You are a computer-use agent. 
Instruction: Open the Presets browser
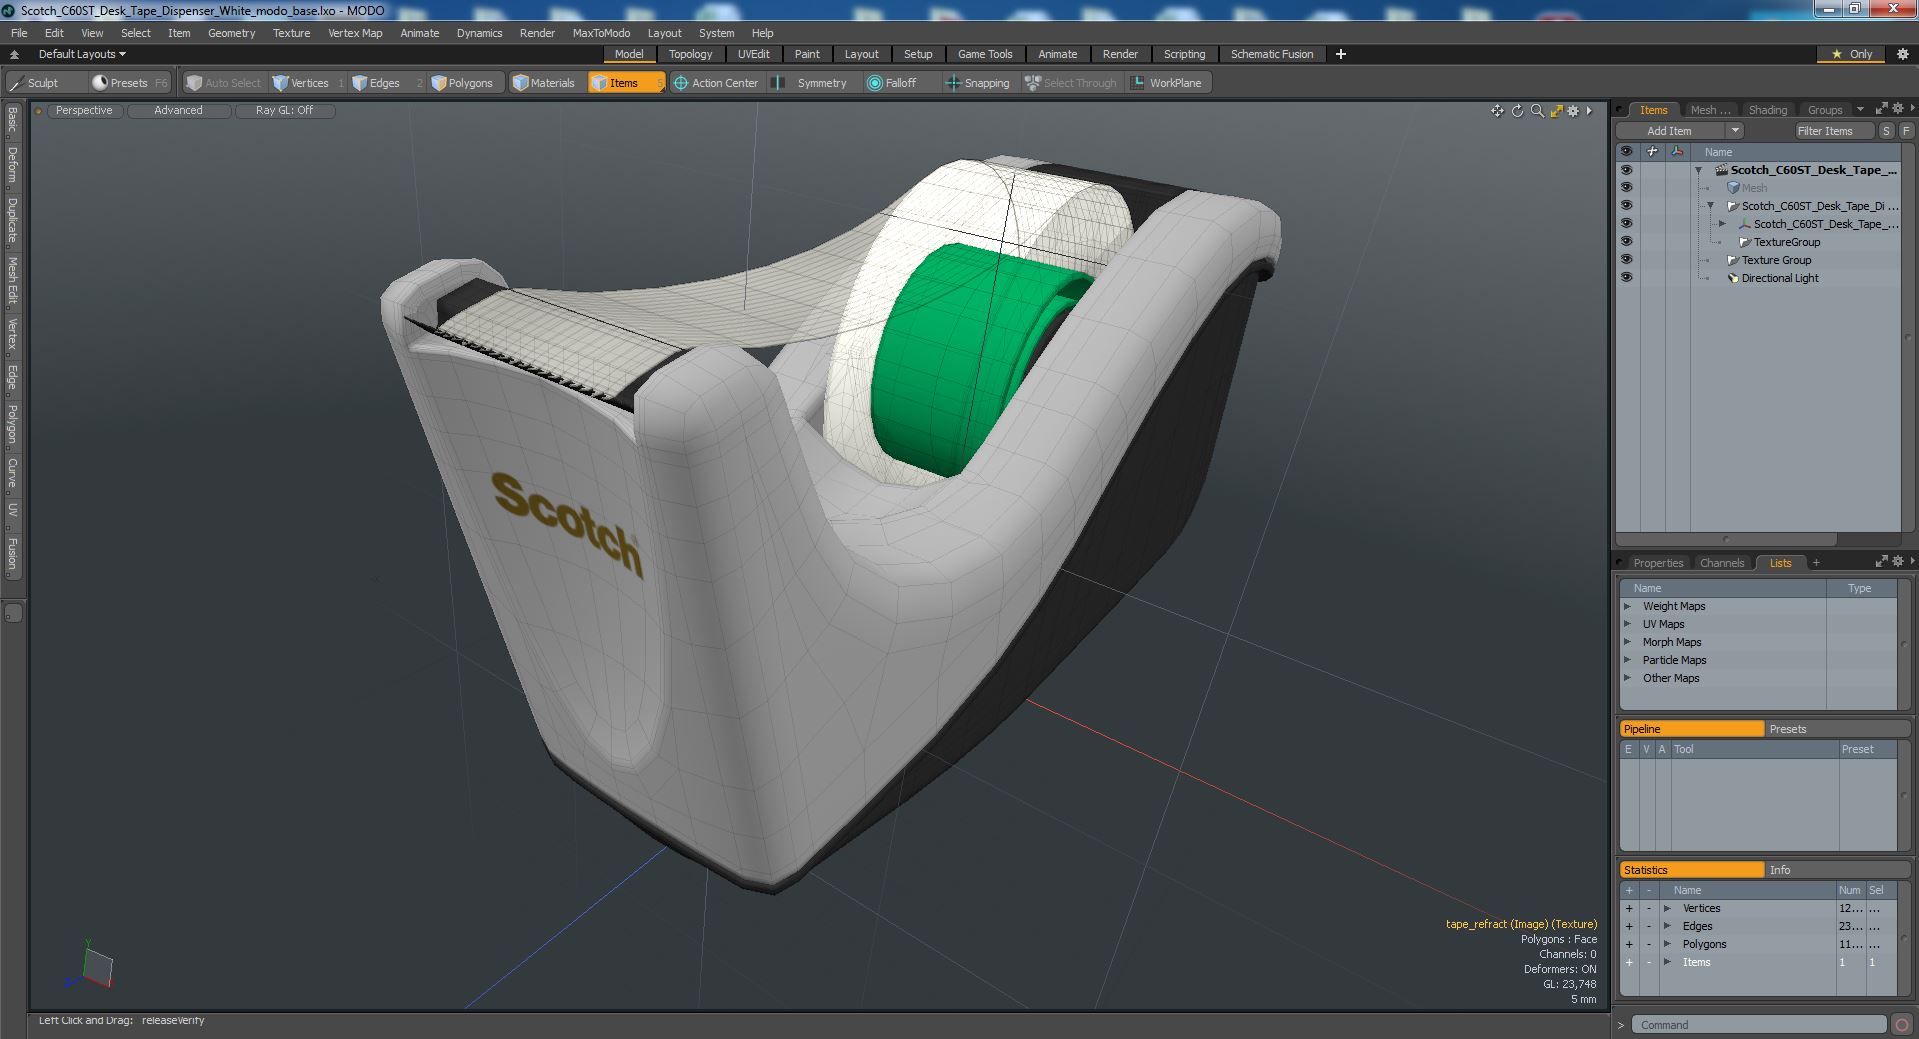coord(129,83)
